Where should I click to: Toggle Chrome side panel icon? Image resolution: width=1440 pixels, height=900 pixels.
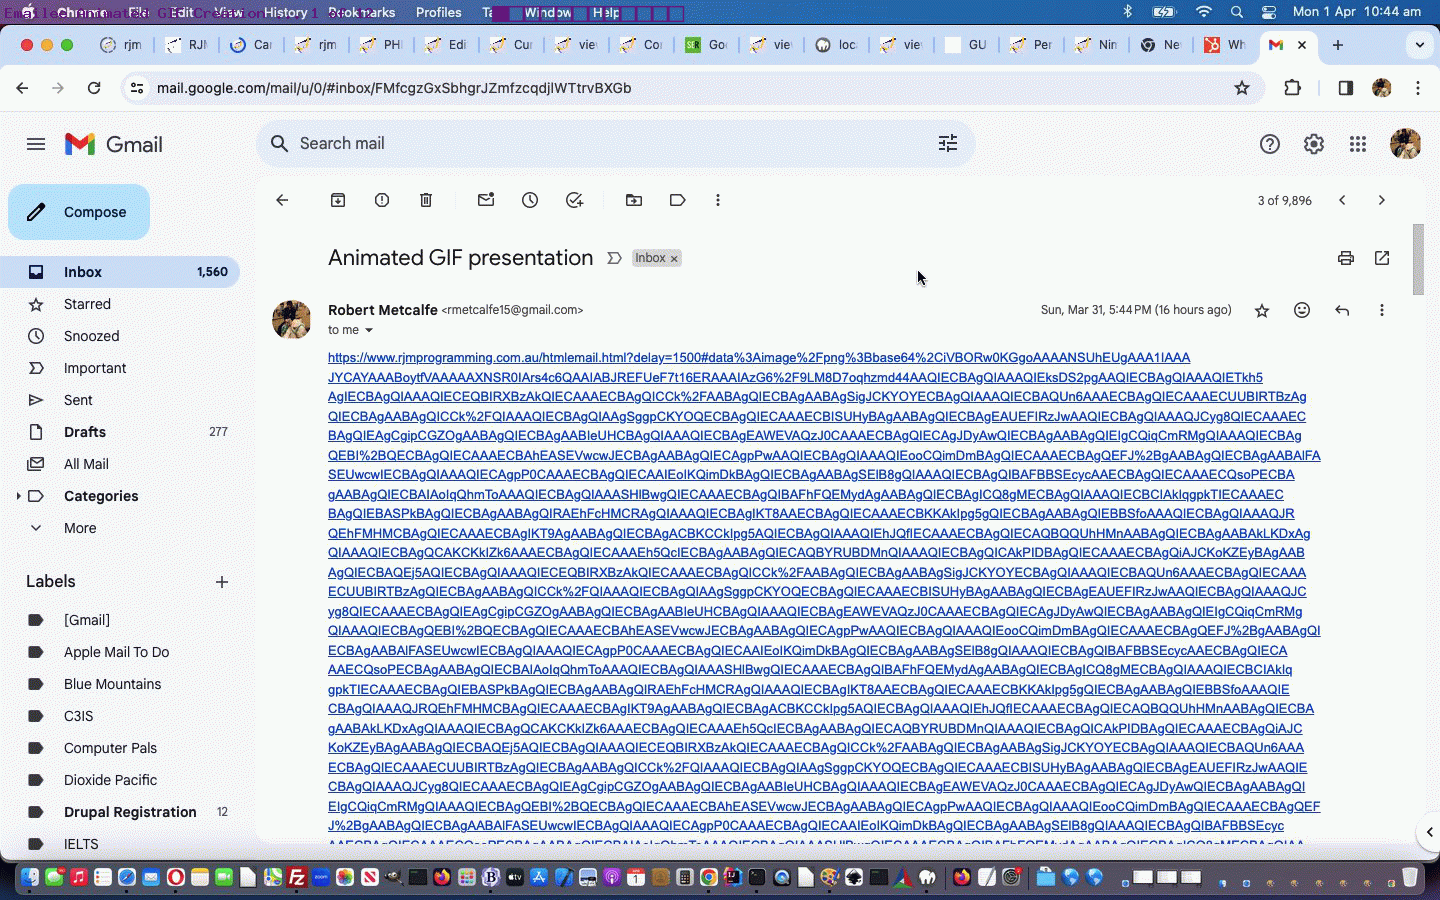pyautogui.click(x=1345, y=88)
